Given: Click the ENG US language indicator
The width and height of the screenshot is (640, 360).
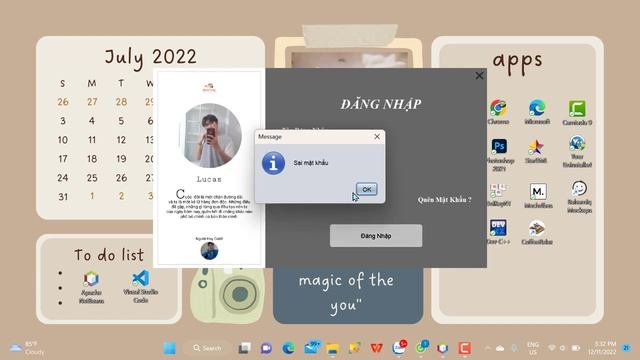Looking at the screenshot, I should tap(533, 348).
